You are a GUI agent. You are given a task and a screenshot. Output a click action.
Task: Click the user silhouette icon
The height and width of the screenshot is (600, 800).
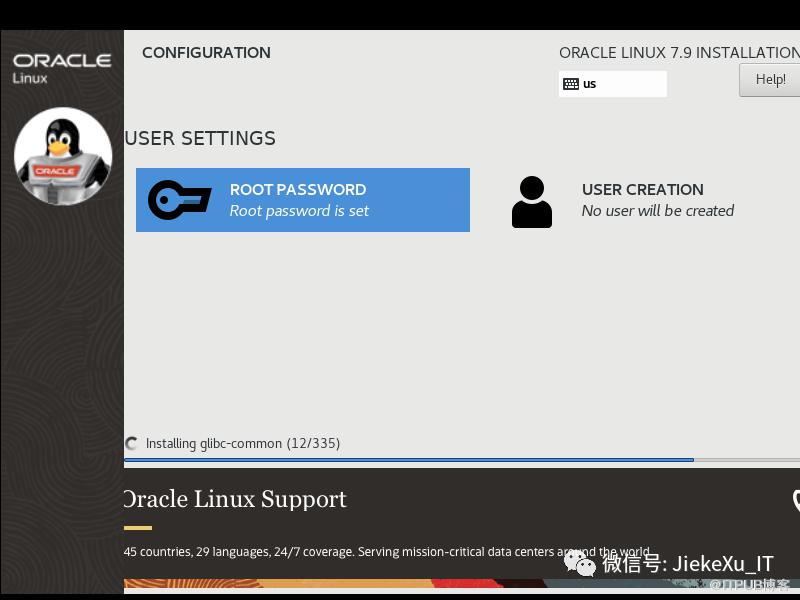pyautogui.click(x=532, y=202)
